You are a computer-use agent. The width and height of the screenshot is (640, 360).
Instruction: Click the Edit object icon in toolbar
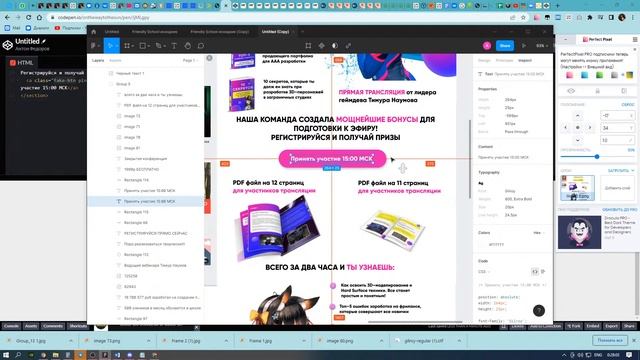(308, 46)
